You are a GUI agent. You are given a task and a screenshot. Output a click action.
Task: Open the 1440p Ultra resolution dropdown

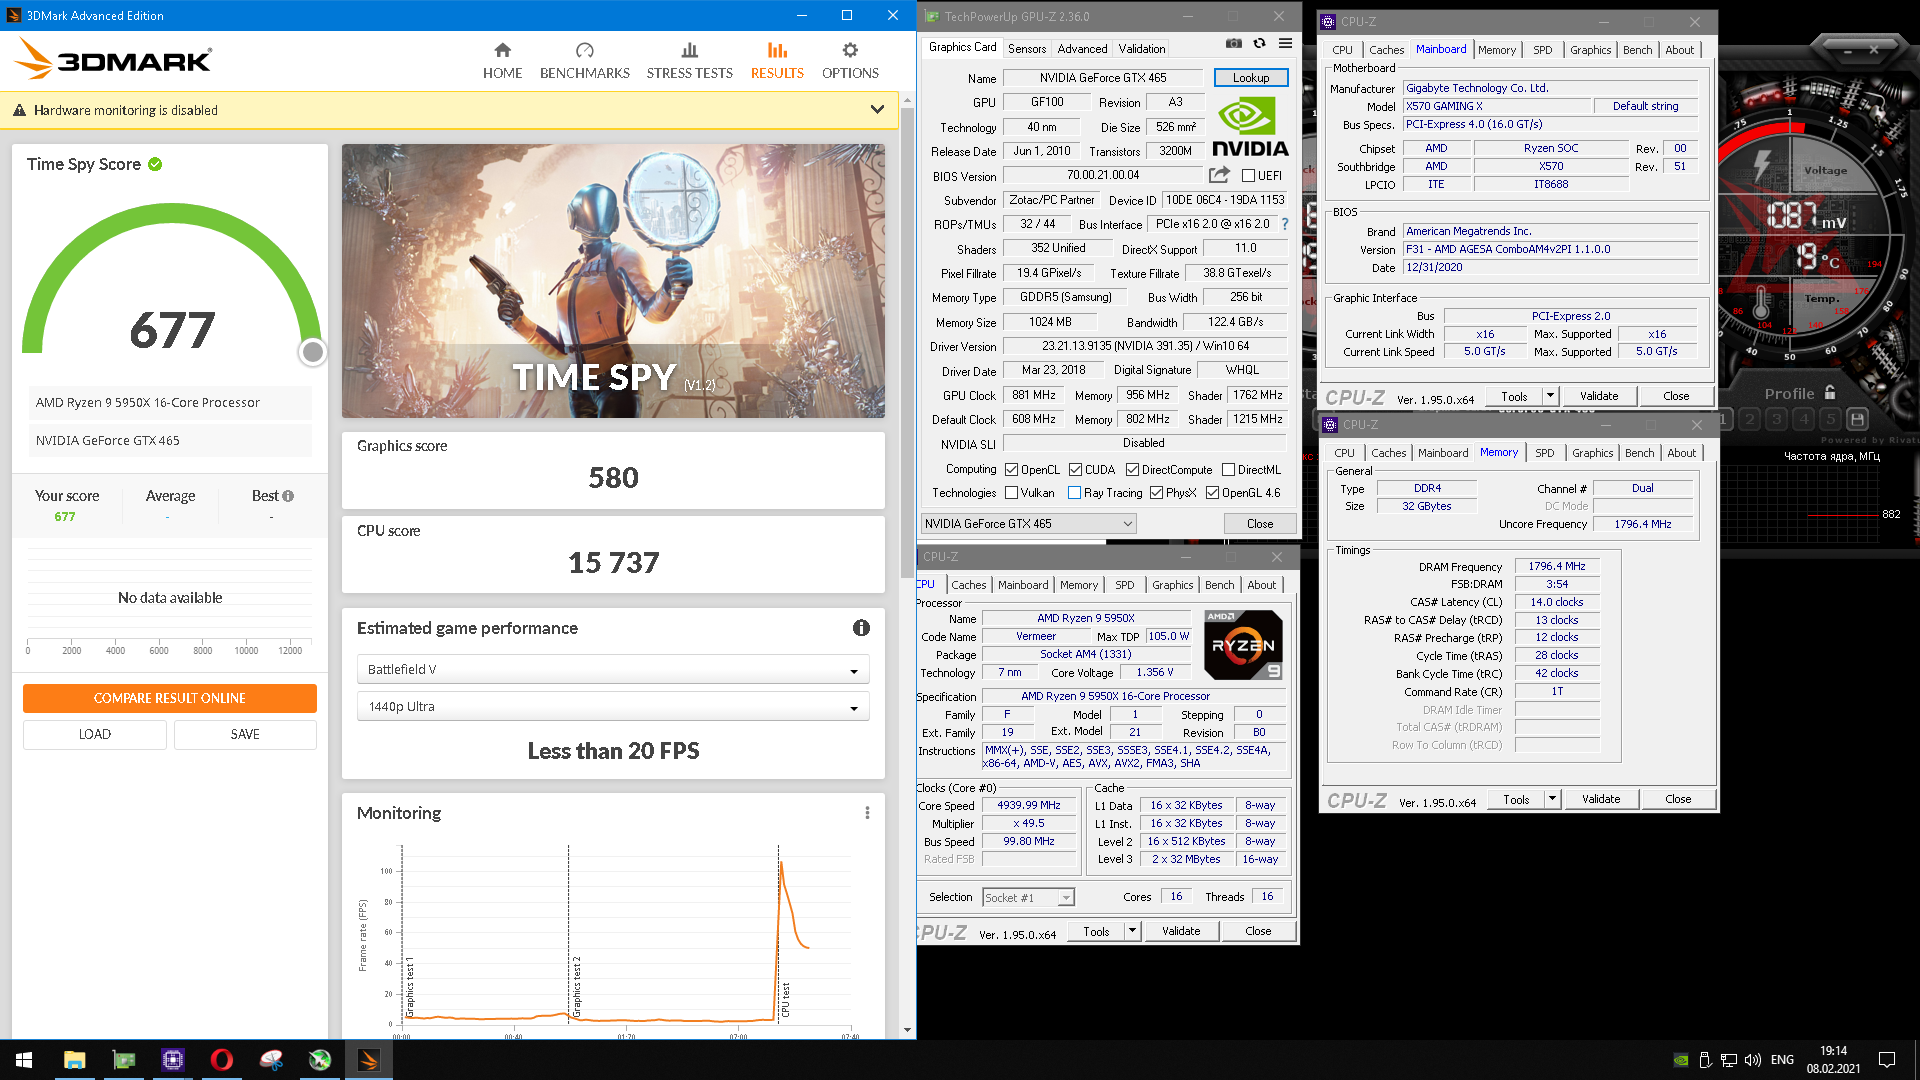point(613,706)
